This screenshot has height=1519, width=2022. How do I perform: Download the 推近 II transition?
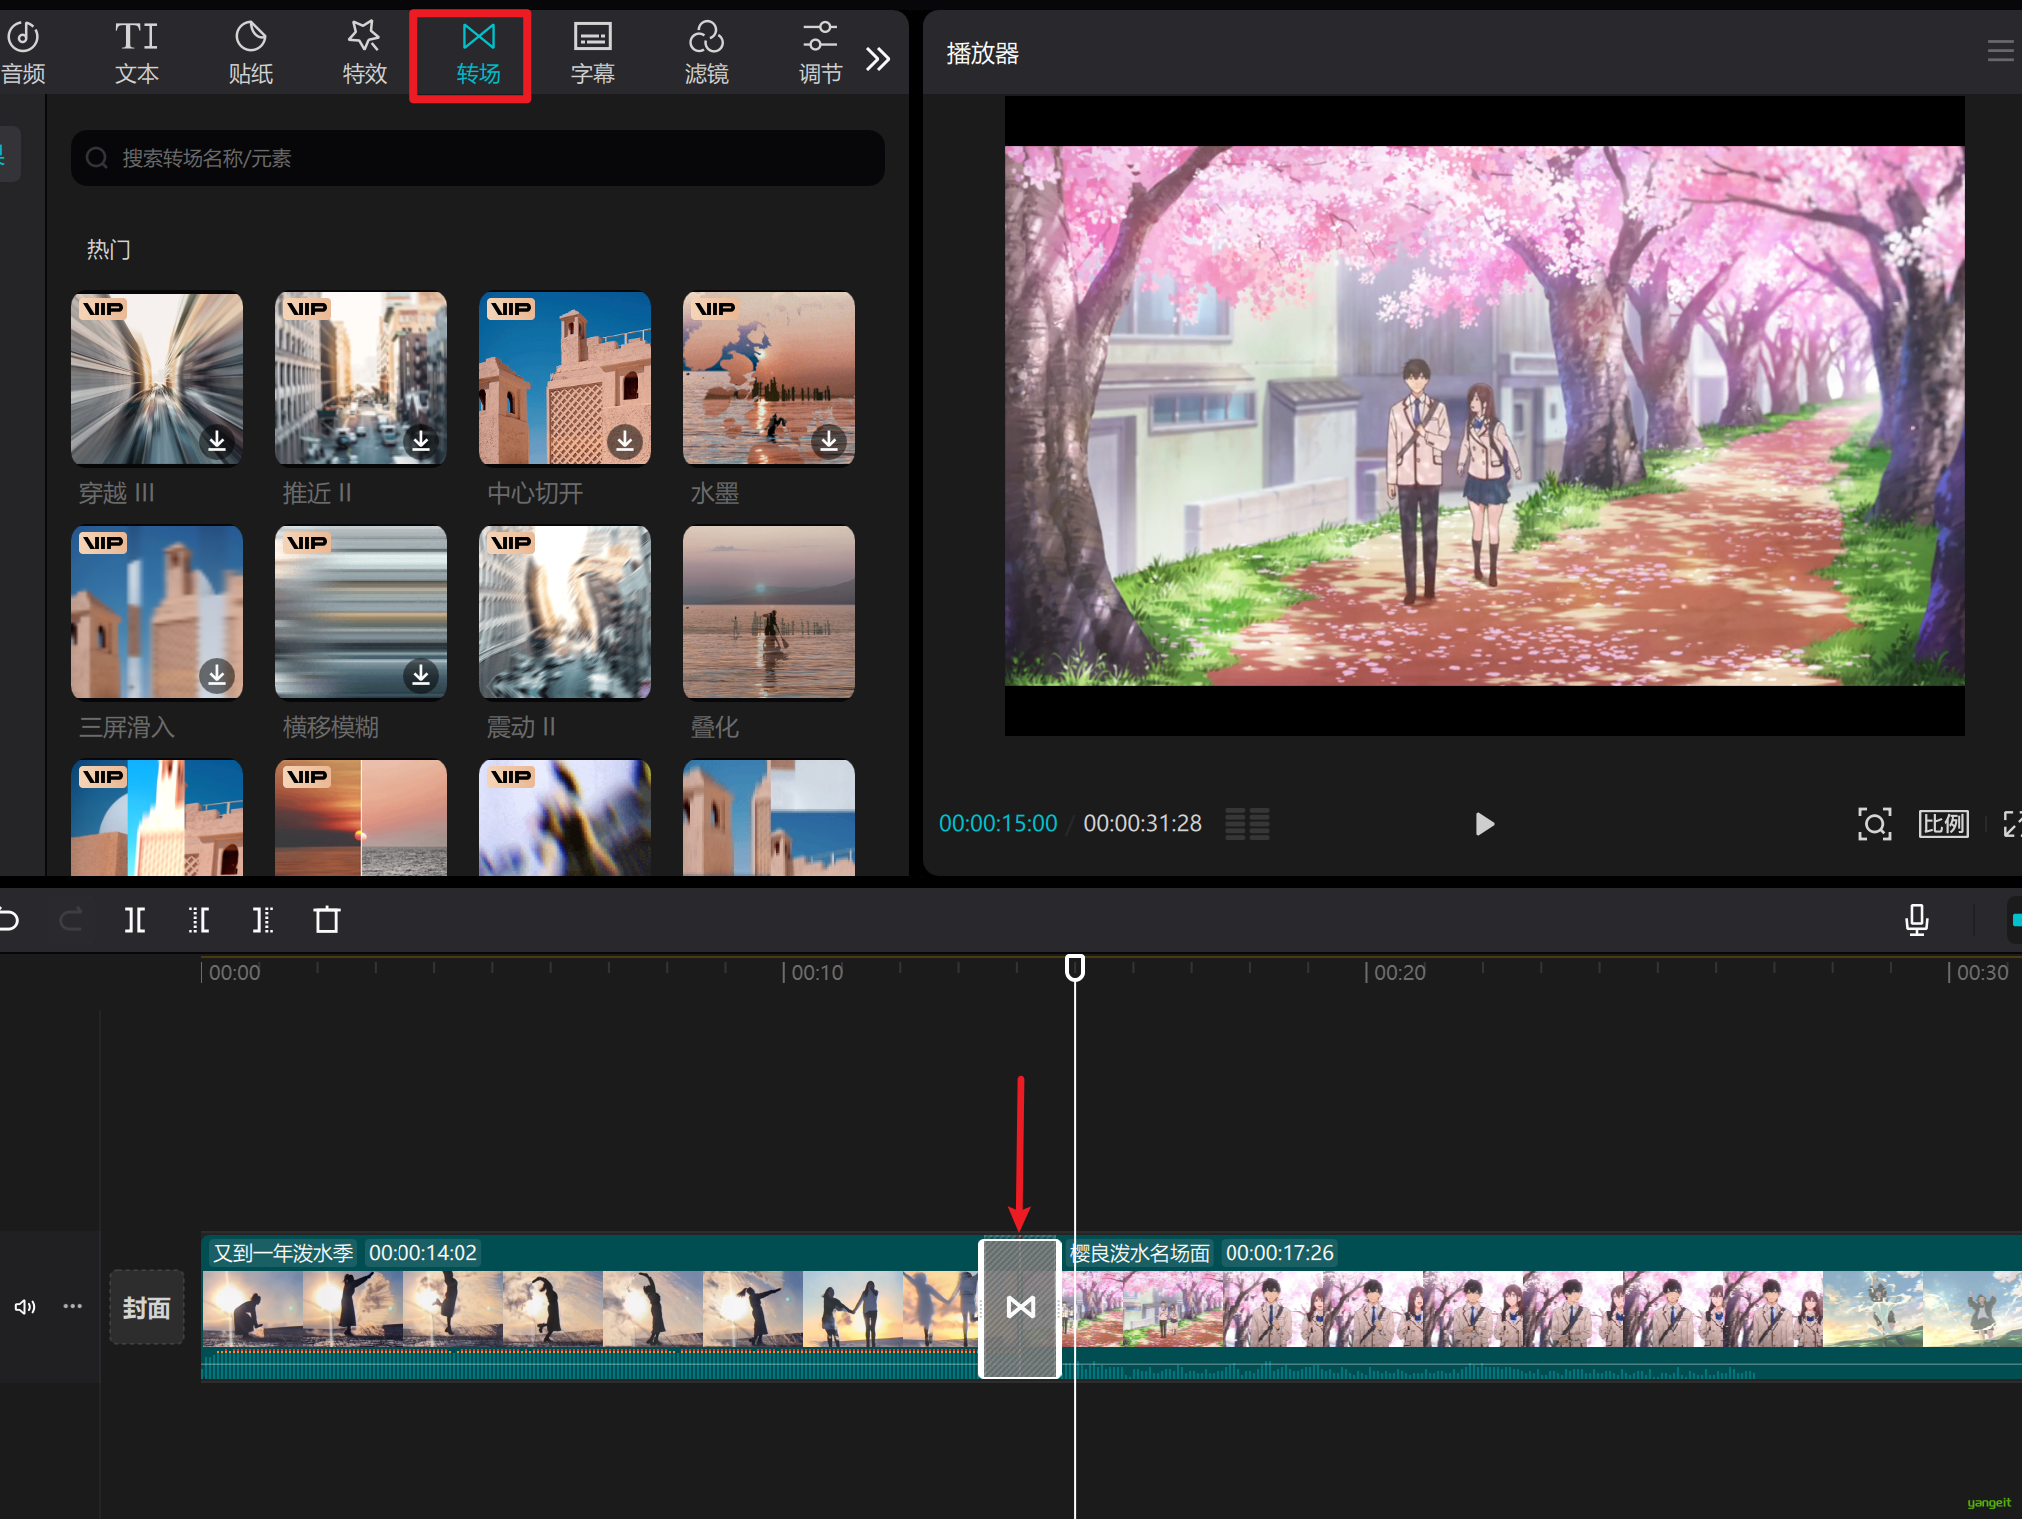tap(421, 440)
